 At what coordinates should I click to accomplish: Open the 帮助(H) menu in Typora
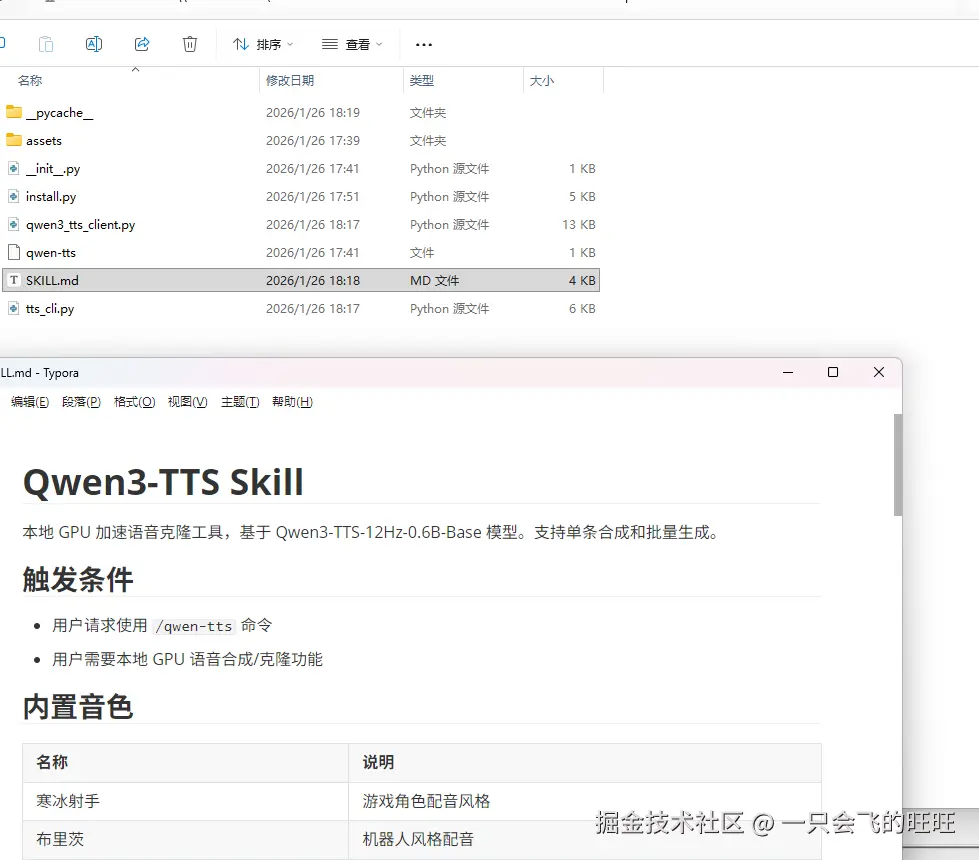point(292,402)
